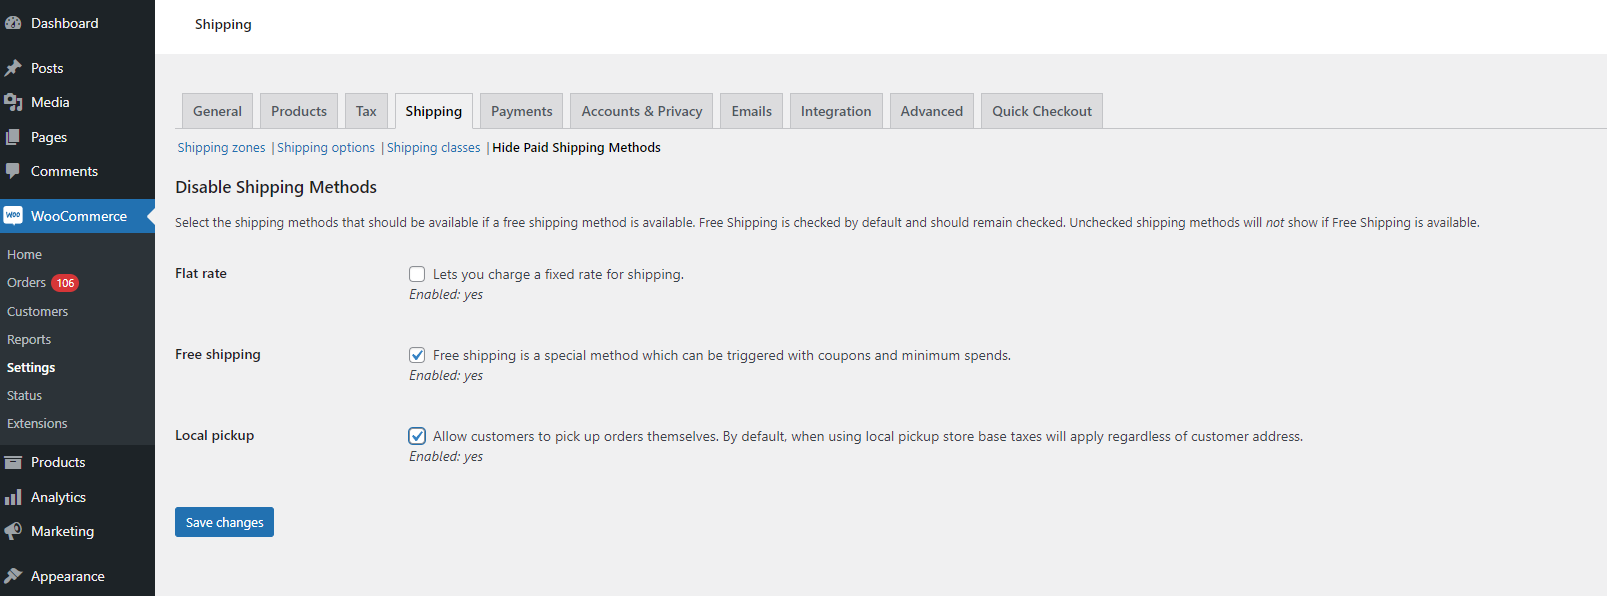Click the Orders 106 count badge
This screenshot has height=596, width=1607.
[65, 283]
